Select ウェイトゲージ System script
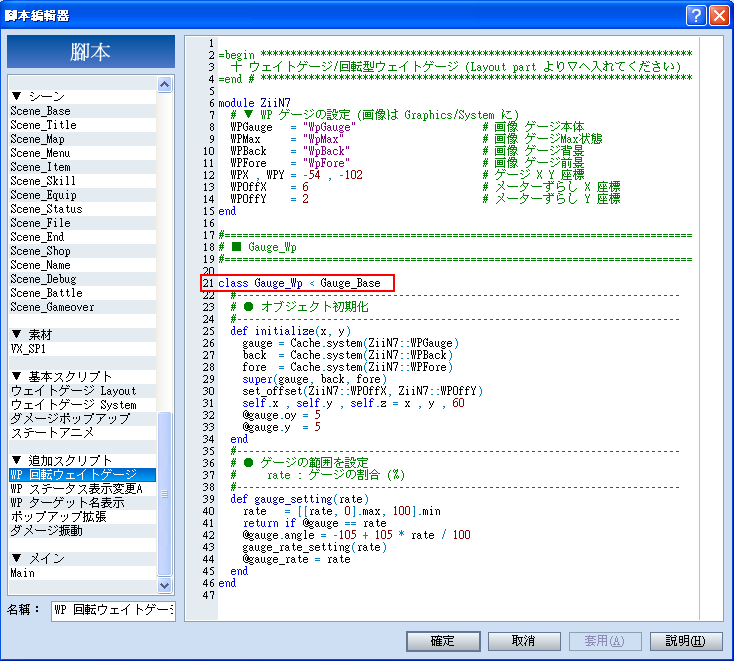This screenshot has height=661, width=734. coord(82,405)
